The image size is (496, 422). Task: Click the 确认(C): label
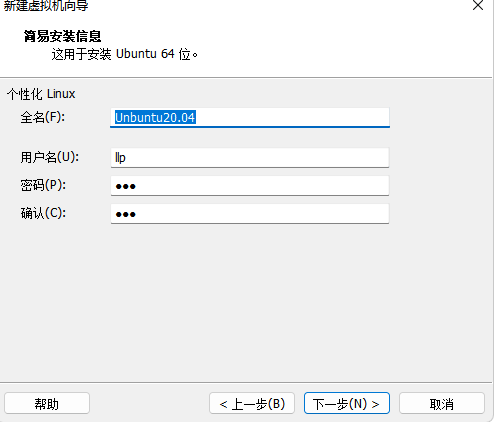tap(43, 213)
